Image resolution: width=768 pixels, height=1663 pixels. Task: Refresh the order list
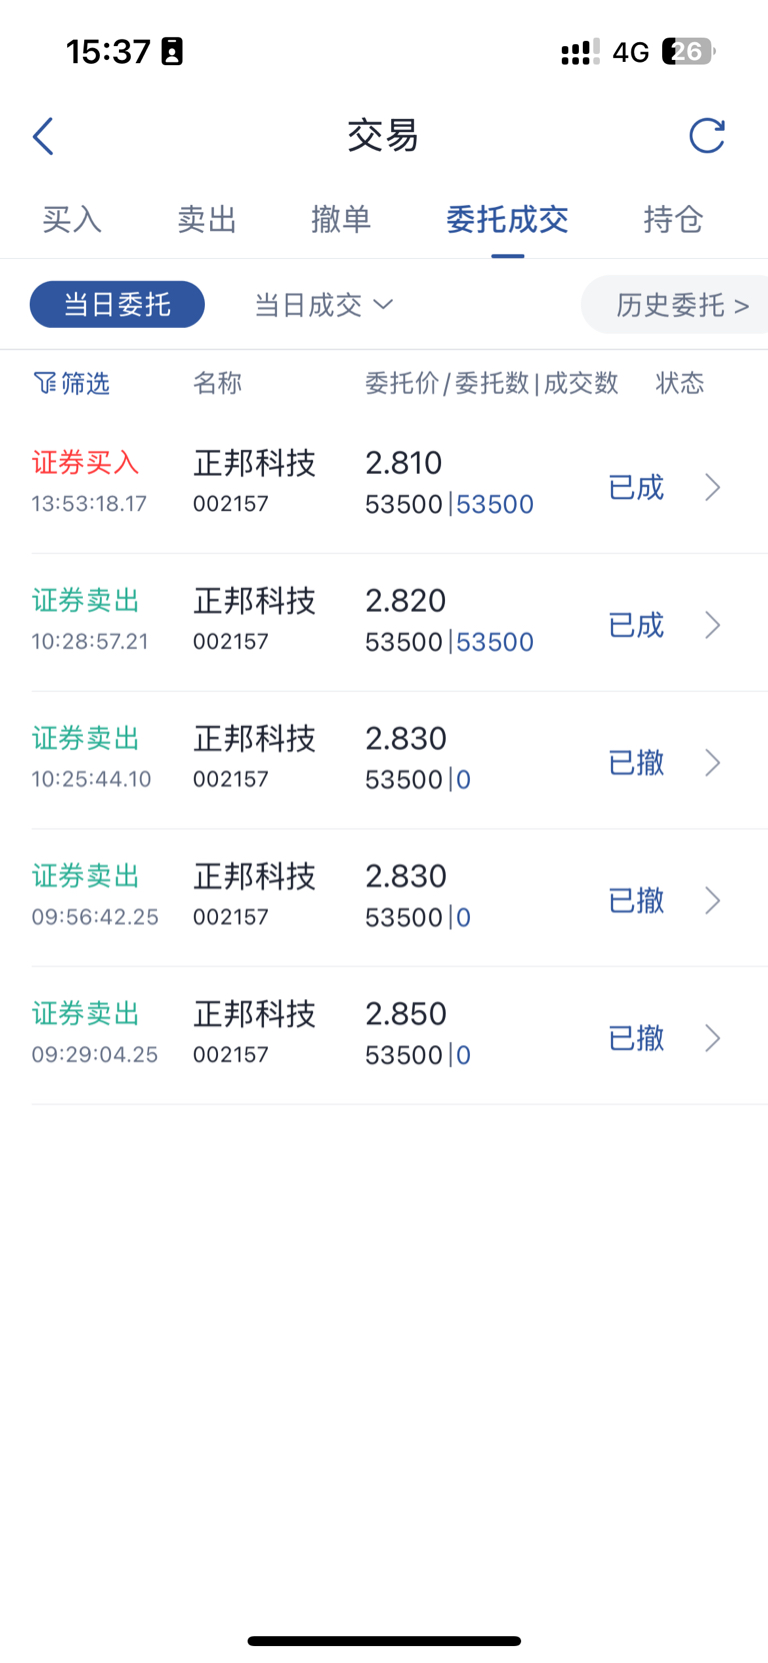[x=706, y=136]
